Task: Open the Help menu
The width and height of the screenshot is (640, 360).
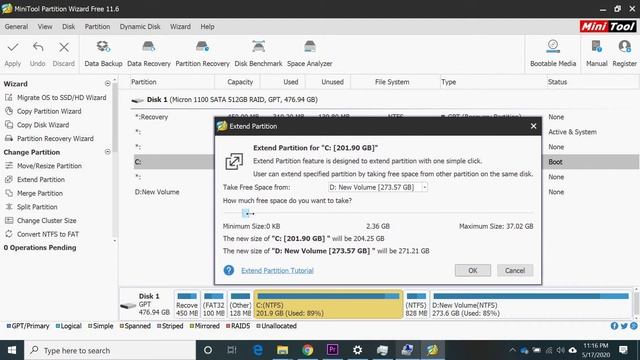Action: click(x=207, y=27)
